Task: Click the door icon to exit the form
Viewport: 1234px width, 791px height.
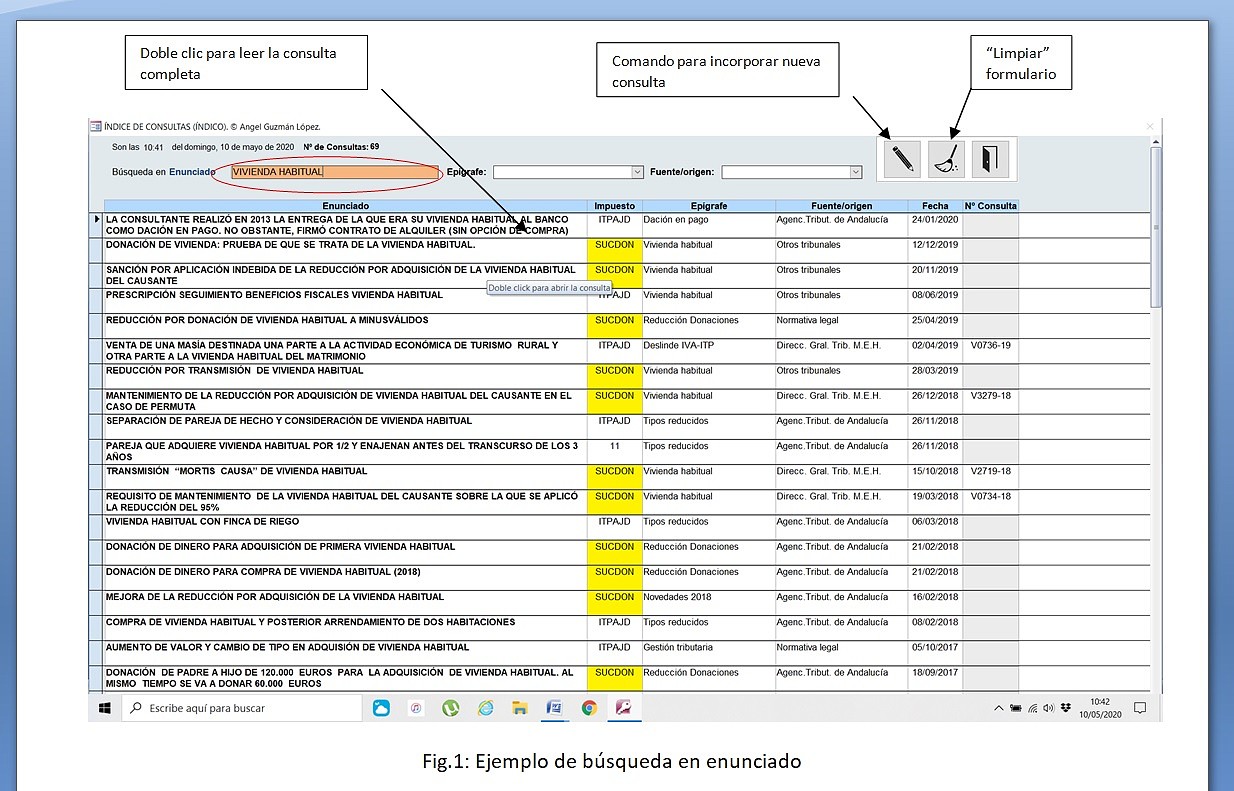Action: pos(990,159)
